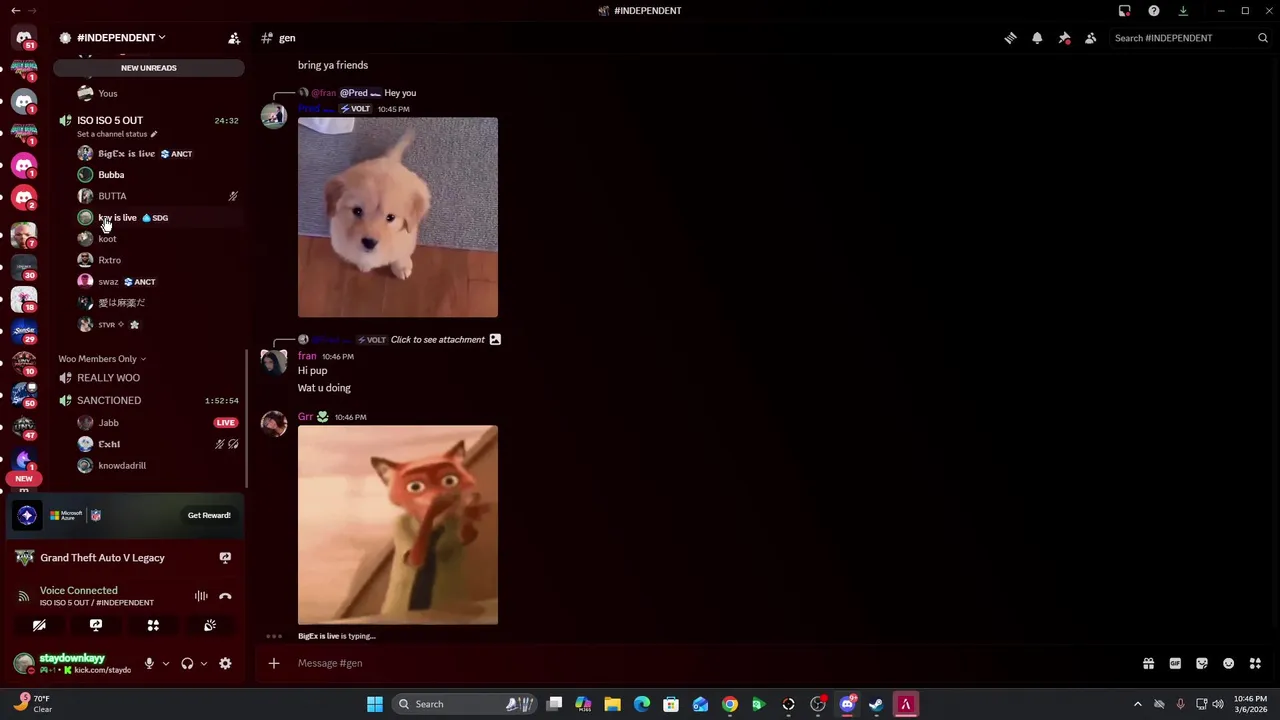Open File Explorer from the taskbar
This screenshot has height=720, width=1280.
(x=612, y=704)
